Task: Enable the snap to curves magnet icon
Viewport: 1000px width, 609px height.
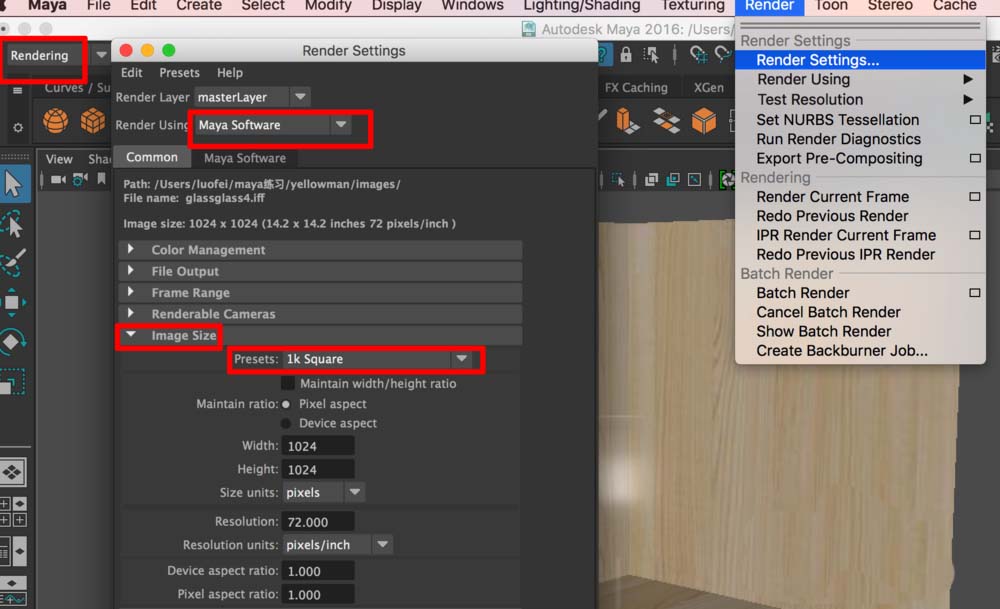Action: point(723,55)
